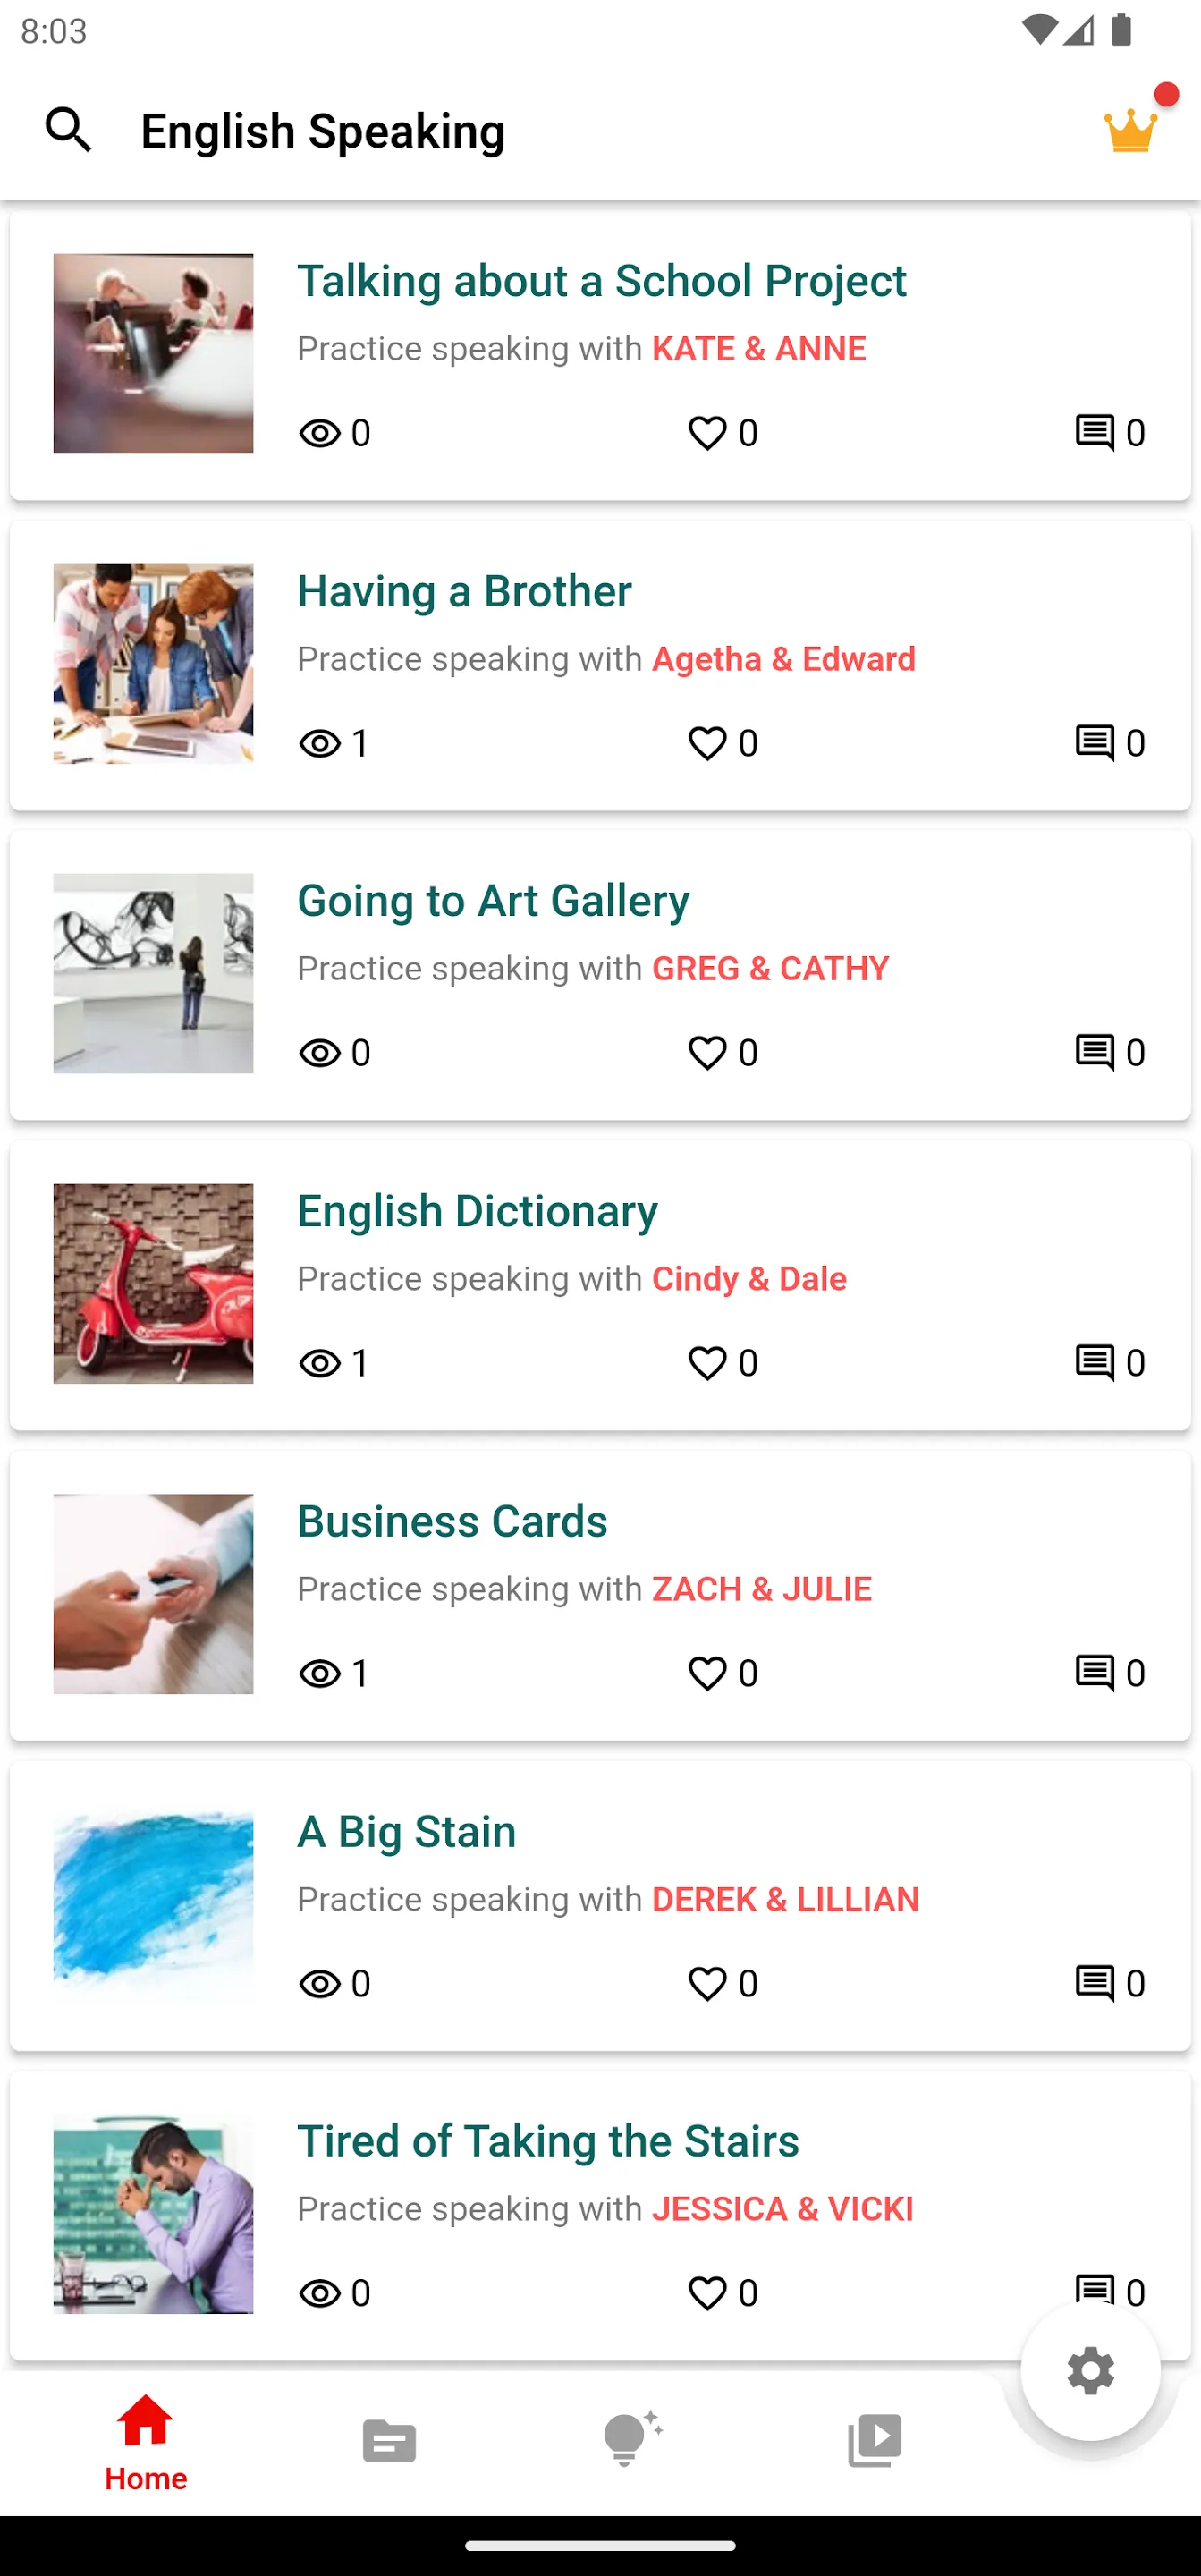Tap the views eye icon on A Big Stain
Viewport: 1201px width, 2576px height.
click(320, 1983)
